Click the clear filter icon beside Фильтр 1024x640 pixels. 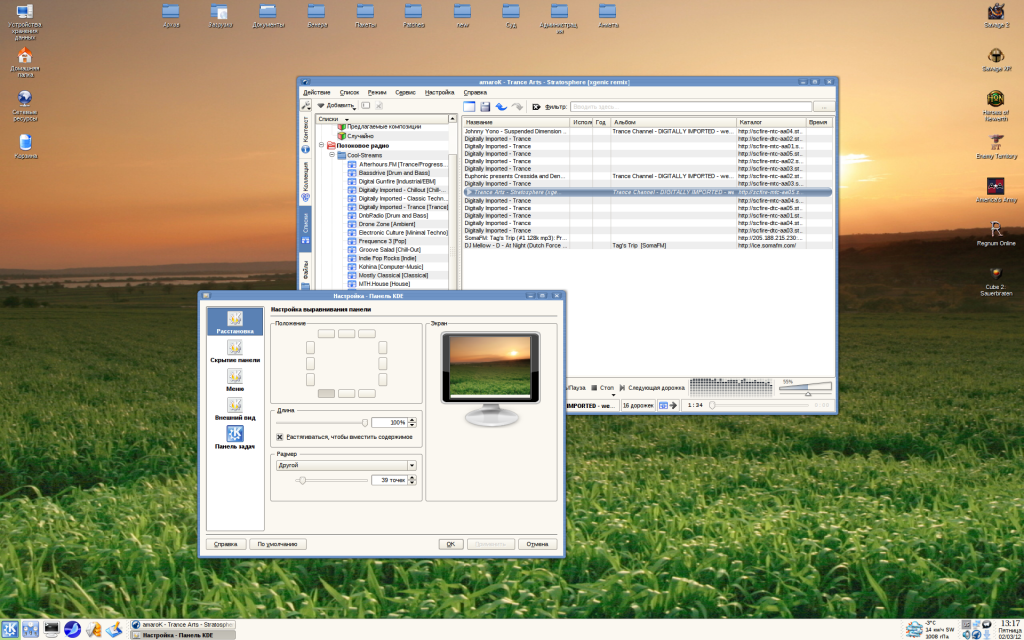[x=537, y=106]
